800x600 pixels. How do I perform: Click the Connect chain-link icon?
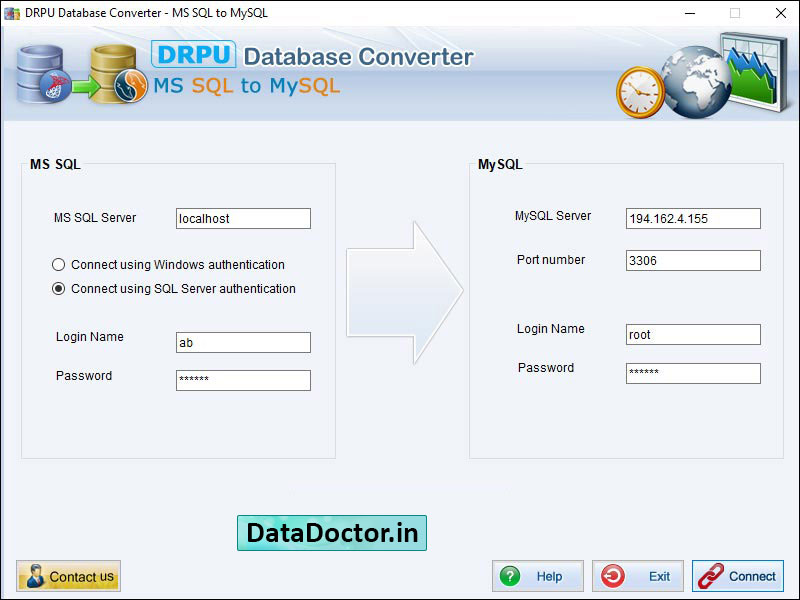(712, 575)
